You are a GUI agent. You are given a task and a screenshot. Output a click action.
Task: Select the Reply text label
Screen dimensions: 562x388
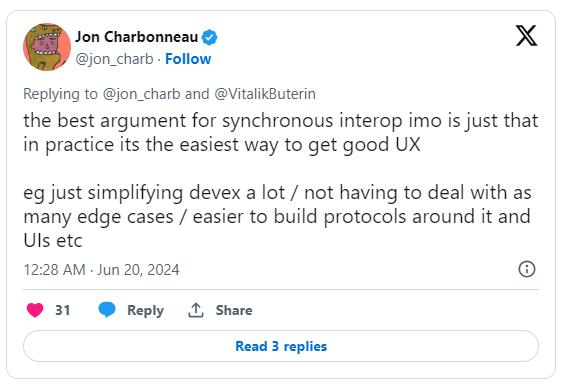[146, 310]
